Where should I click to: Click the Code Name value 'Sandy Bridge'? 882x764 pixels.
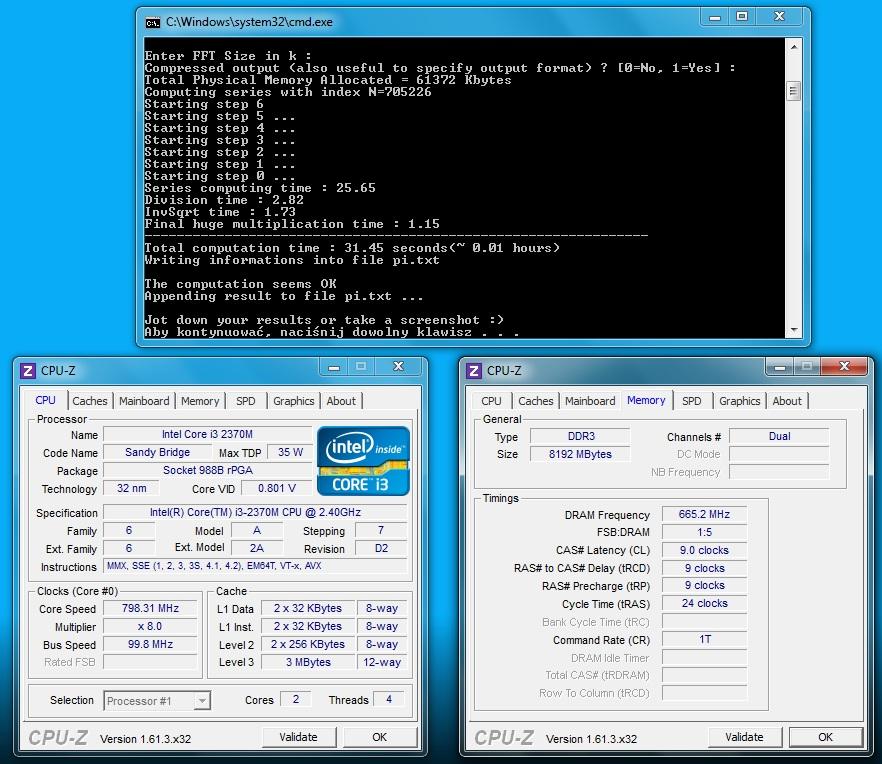coord(158,452)
